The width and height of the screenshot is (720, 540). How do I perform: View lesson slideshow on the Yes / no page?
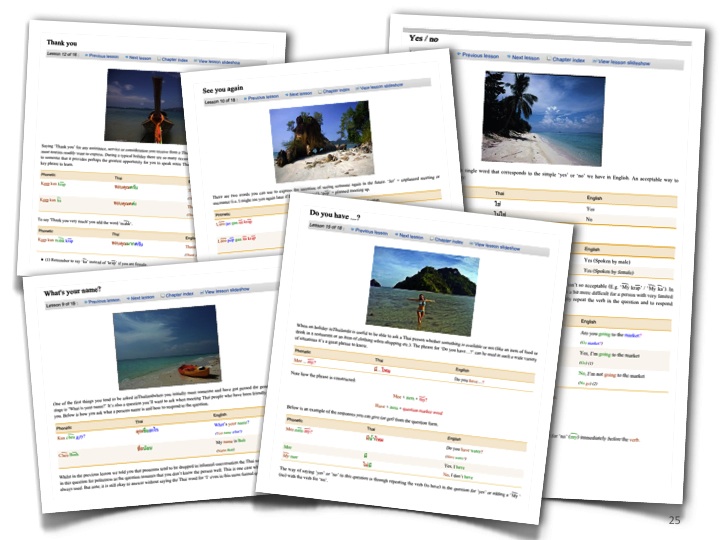pyautogui.click(x=624, y=62)
